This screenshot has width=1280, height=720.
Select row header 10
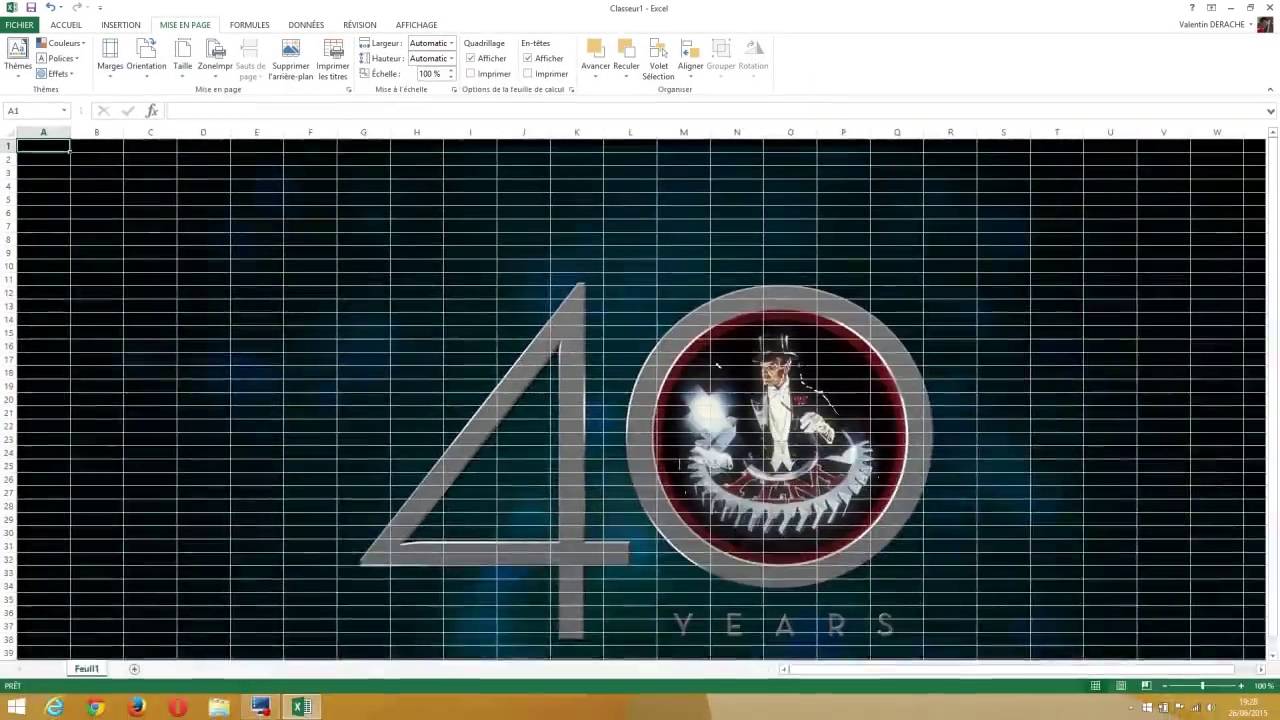[x=8, y=266]
